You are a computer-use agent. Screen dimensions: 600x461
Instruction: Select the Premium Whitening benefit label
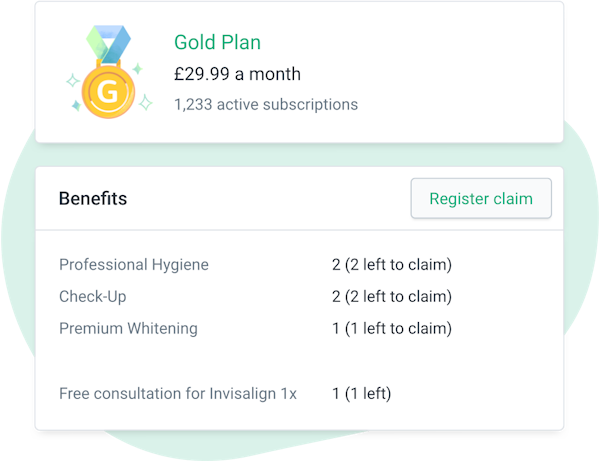(128, 328)
